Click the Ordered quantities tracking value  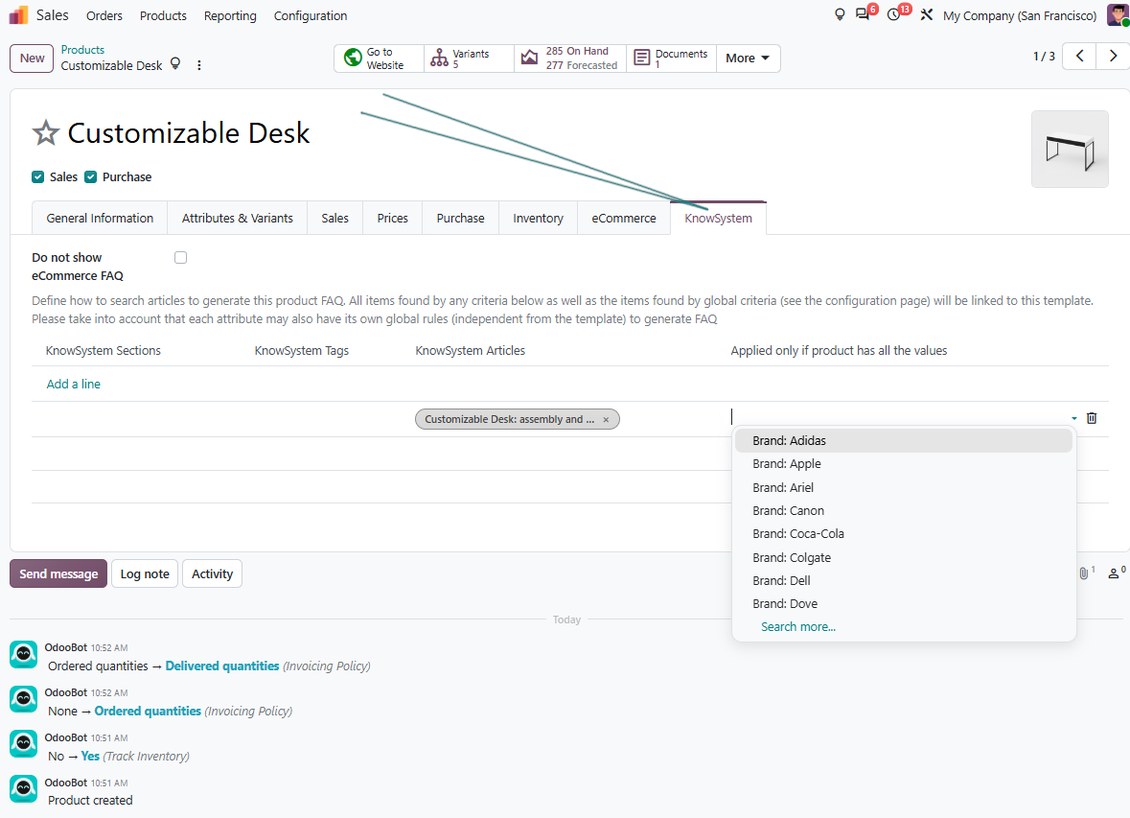pyautogui.click(x=148, y=711)
